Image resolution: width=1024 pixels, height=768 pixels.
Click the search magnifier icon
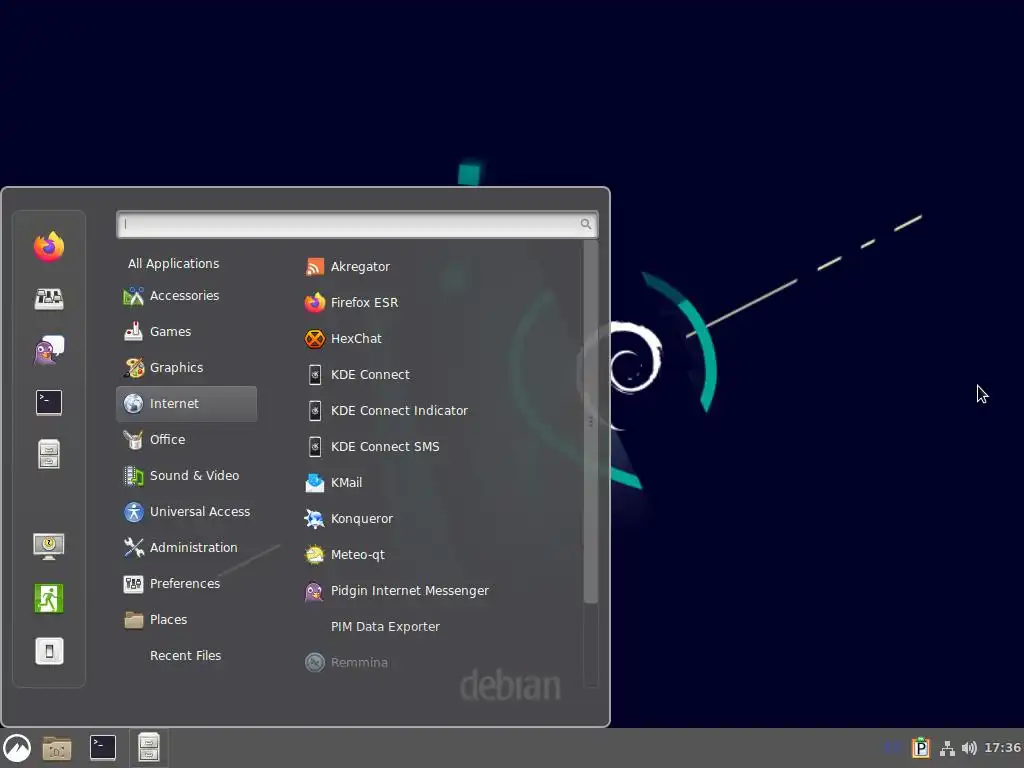(x=586, y=224)
